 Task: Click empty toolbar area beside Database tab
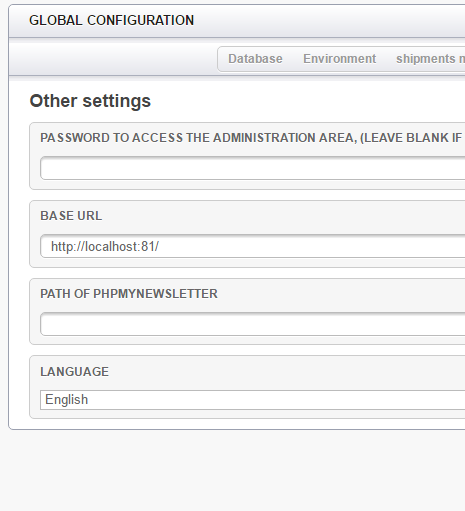(x=113, y=59)
